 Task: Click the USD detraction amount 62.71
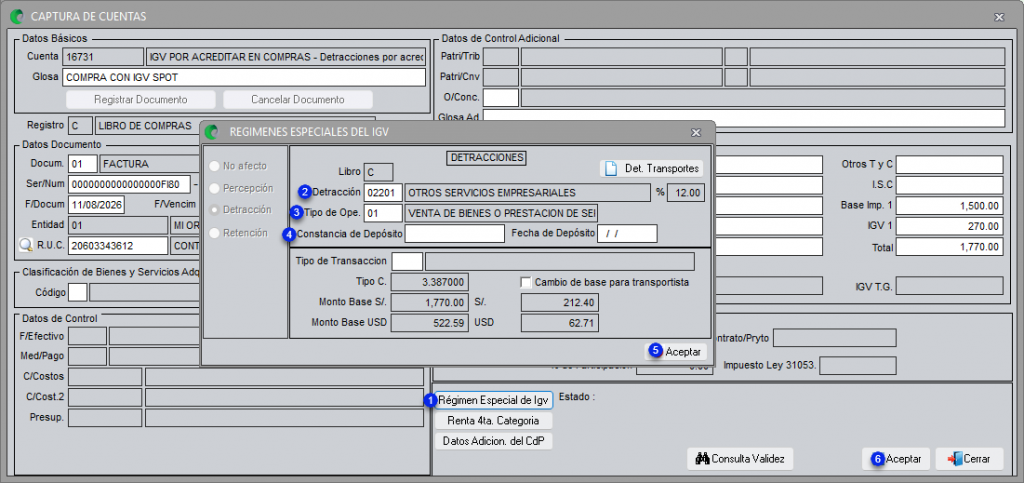(560, 323)
